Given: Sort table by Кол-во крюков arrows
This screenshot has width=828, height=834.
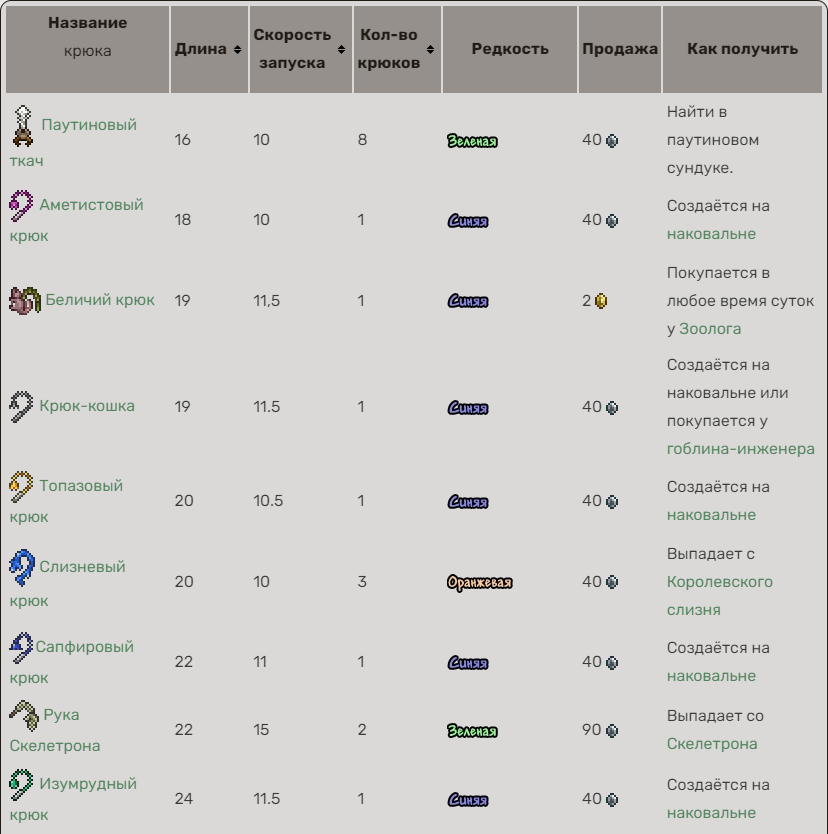Looking at the screenshot, I should pos(431,50).
